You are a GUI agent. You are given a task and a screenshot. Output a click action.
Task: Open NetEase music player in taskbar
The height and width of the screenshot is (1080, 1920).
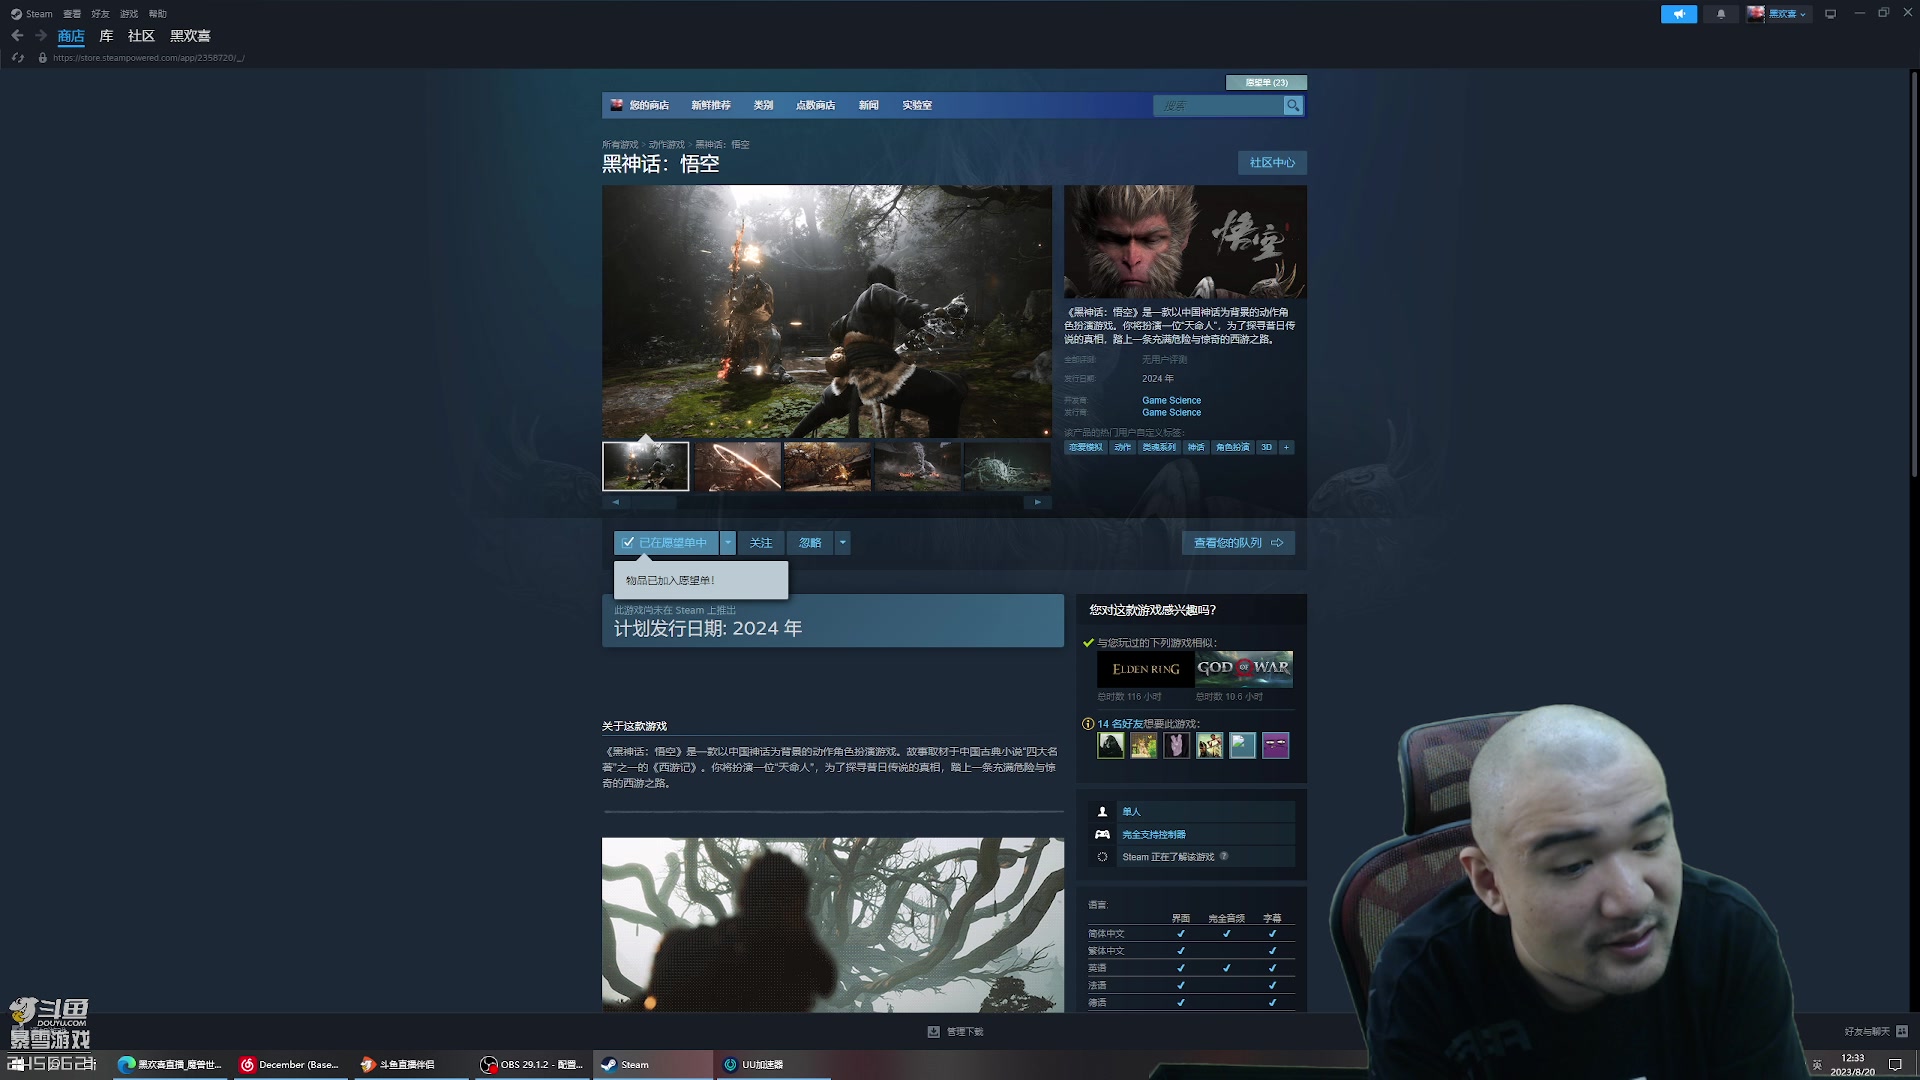click(x=290, y=1065)
